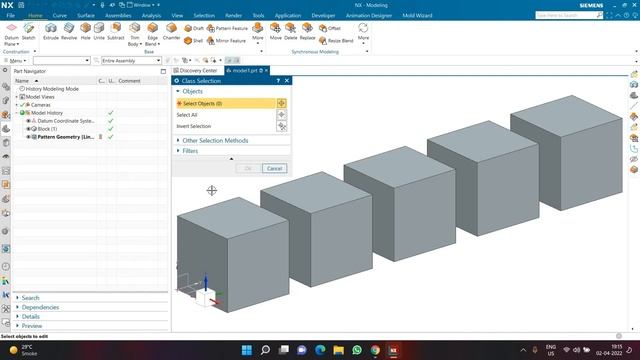Open taskbar Search
The width and height of the screenshot is (640, 360).
[265, 350]
